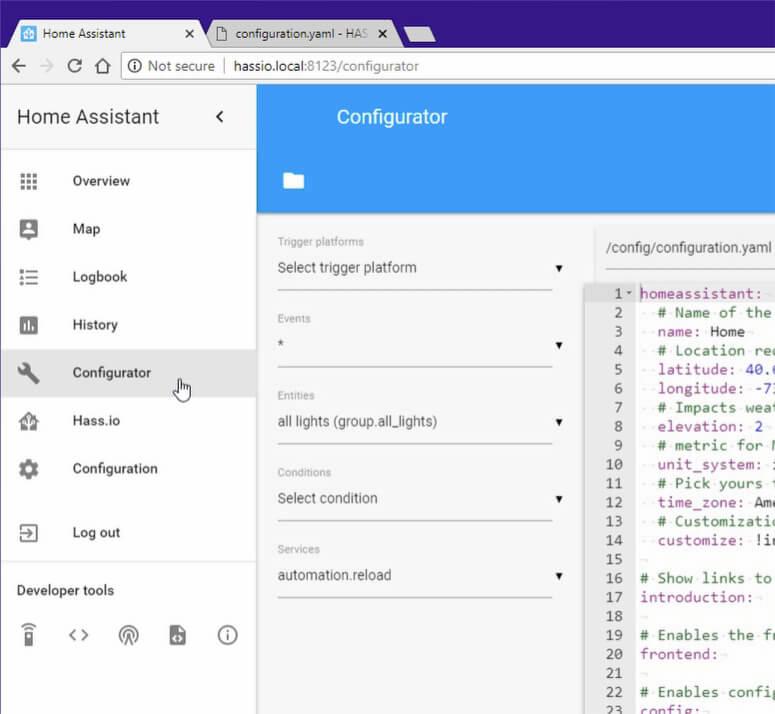Screen dimensions: 775x714
Task: Close the Home Assistant browser tab
Action: pyautogui.click(x=189, y=34)
